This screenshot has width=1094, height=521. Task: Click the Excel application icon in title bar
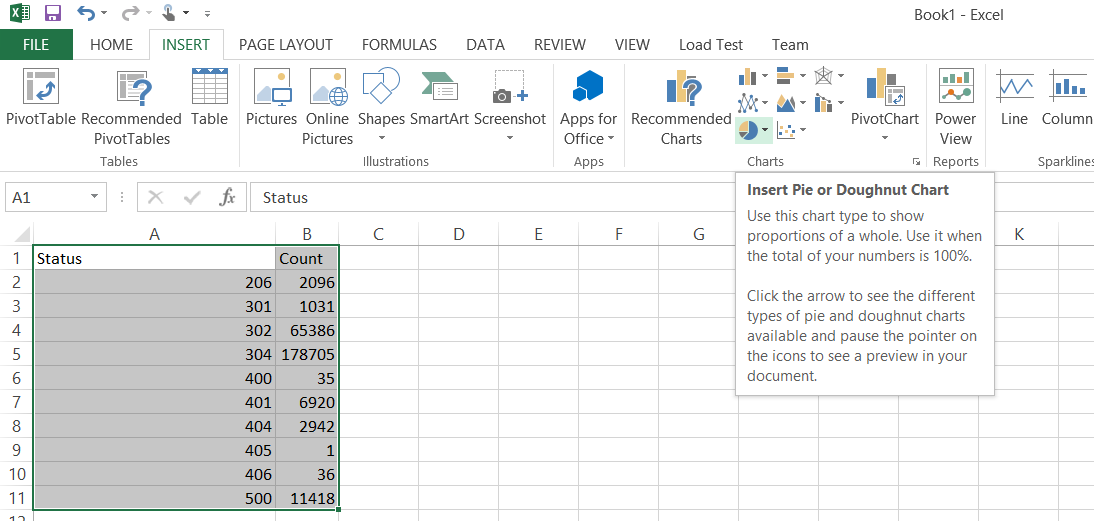(20, 13)
